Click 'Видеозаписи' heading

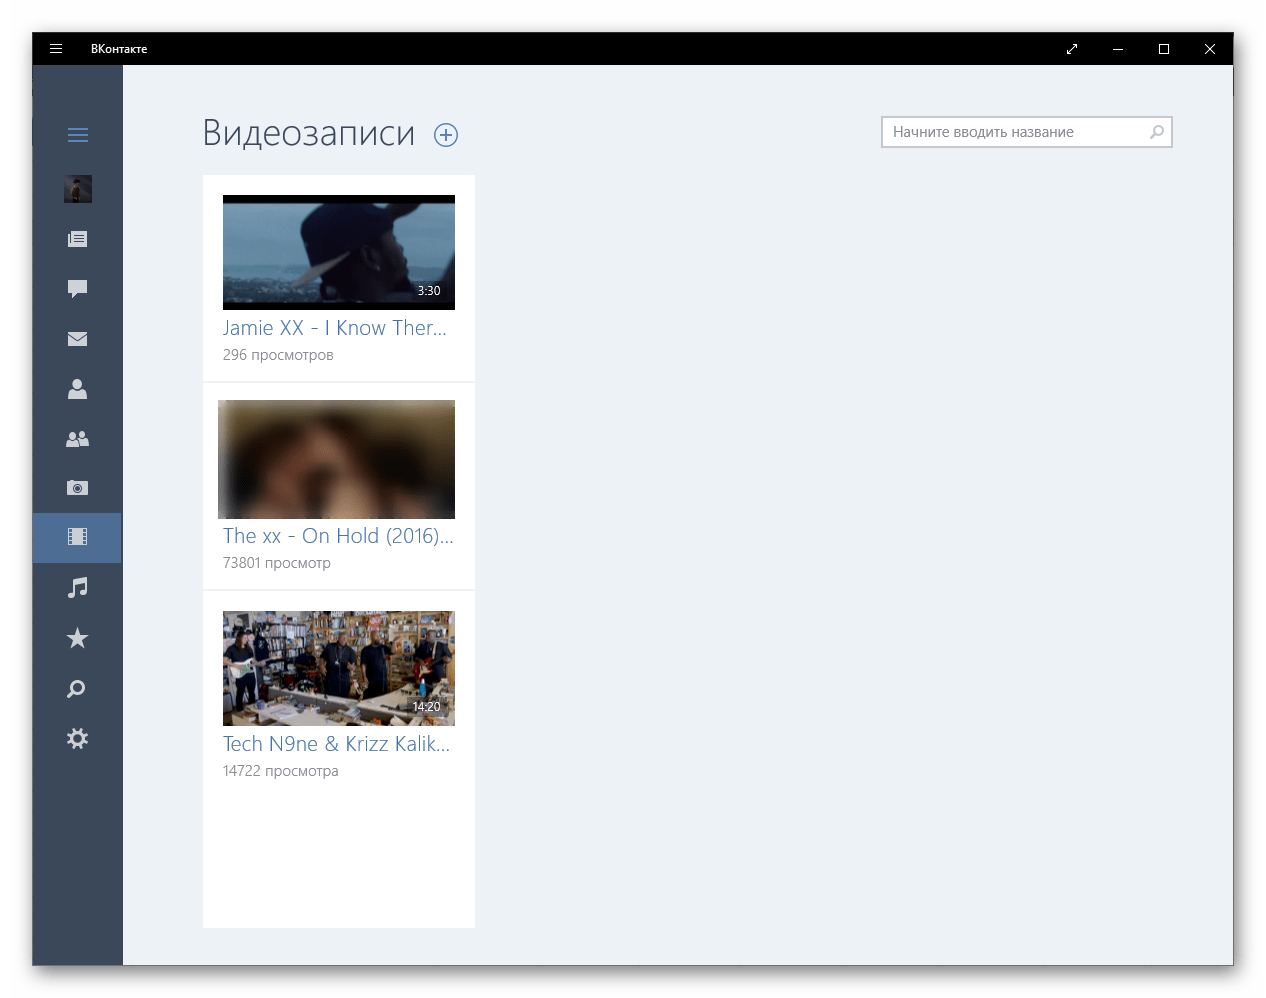[309, 133]
